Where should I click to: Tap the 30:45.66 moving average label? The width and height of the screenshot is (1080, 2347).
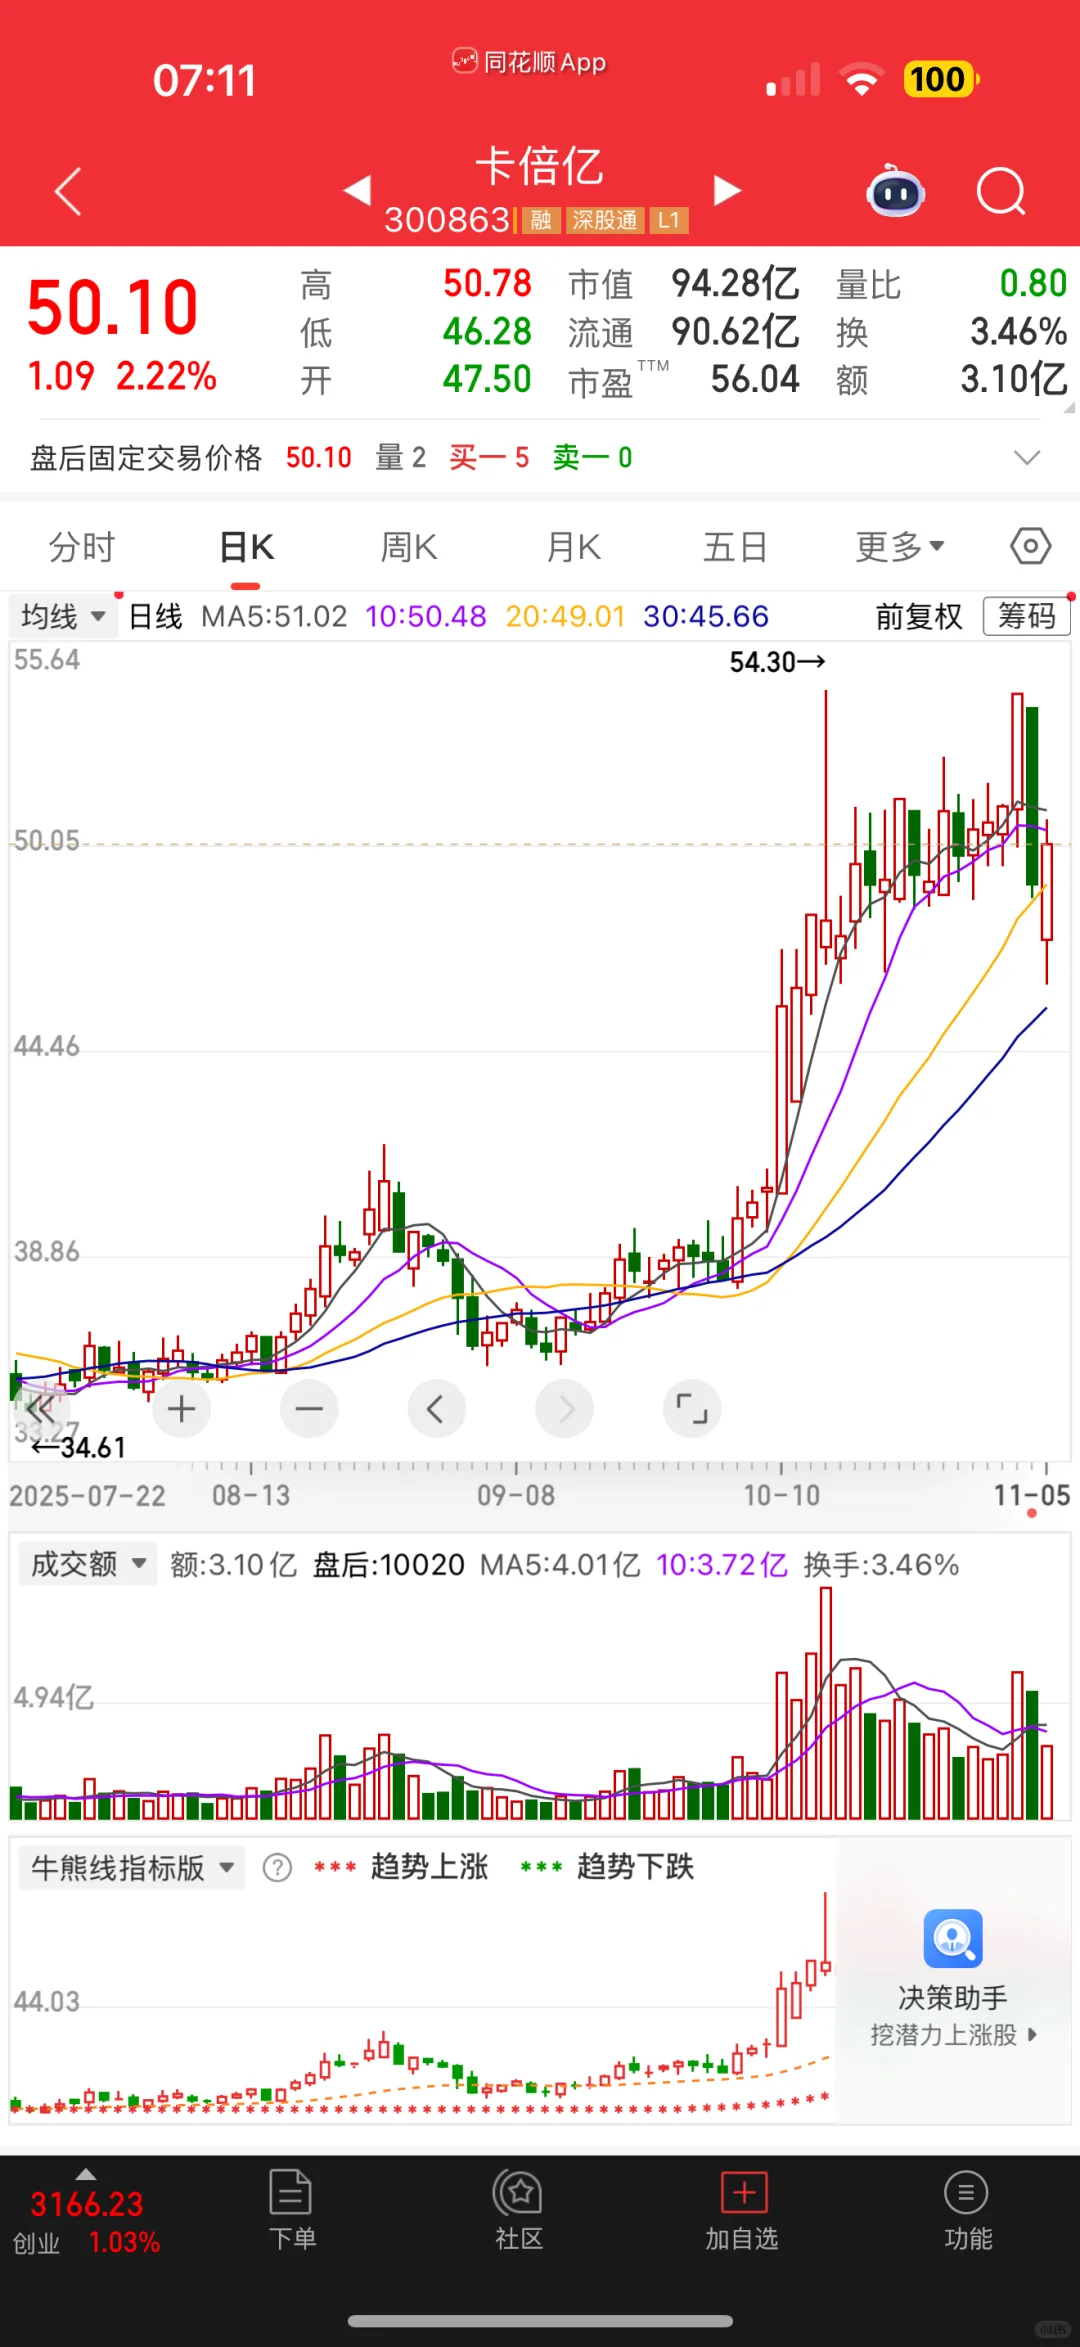(x=706, y=616)
